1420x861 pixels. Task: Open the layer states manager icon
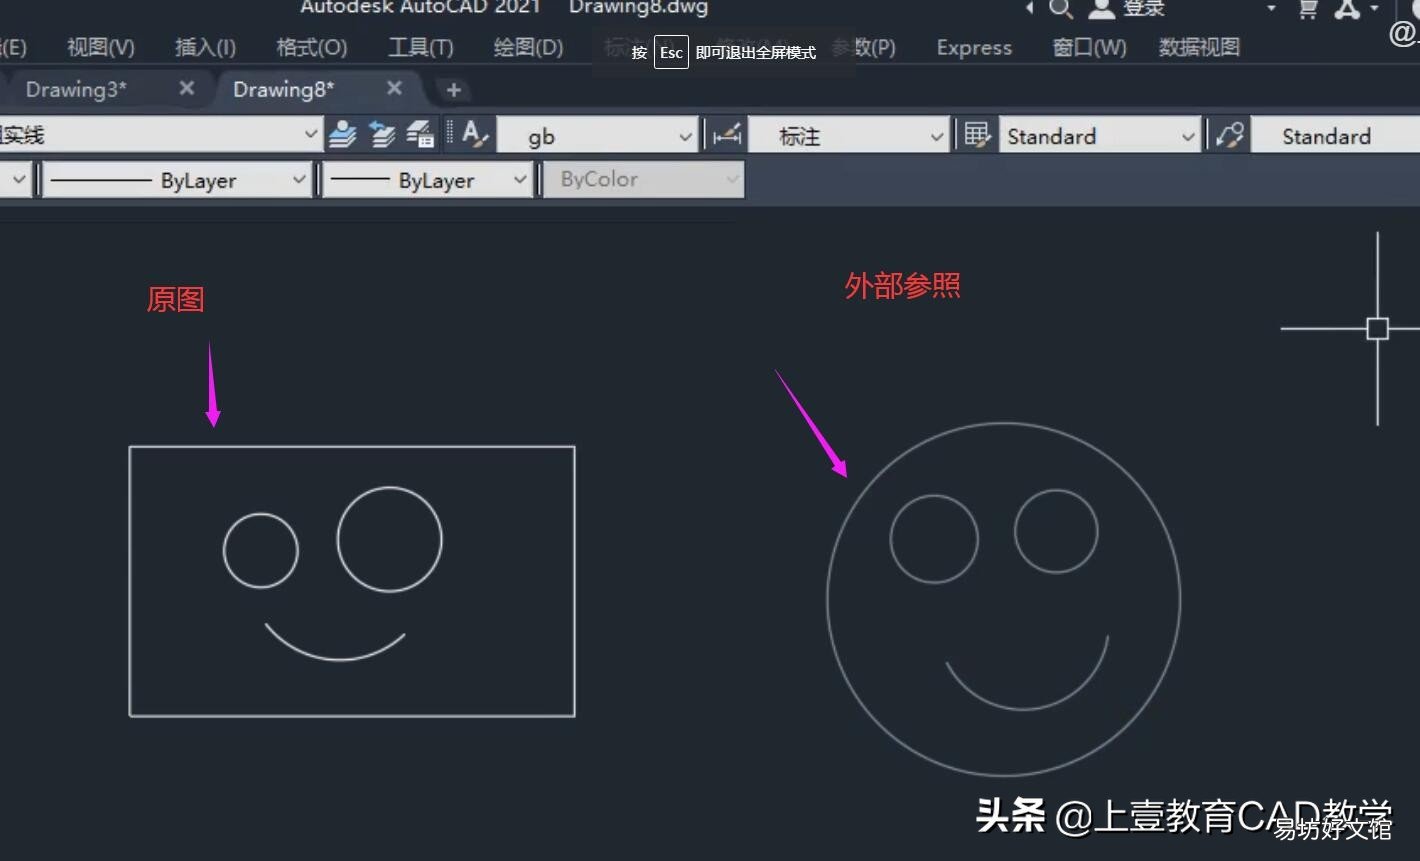pos(420,134)
